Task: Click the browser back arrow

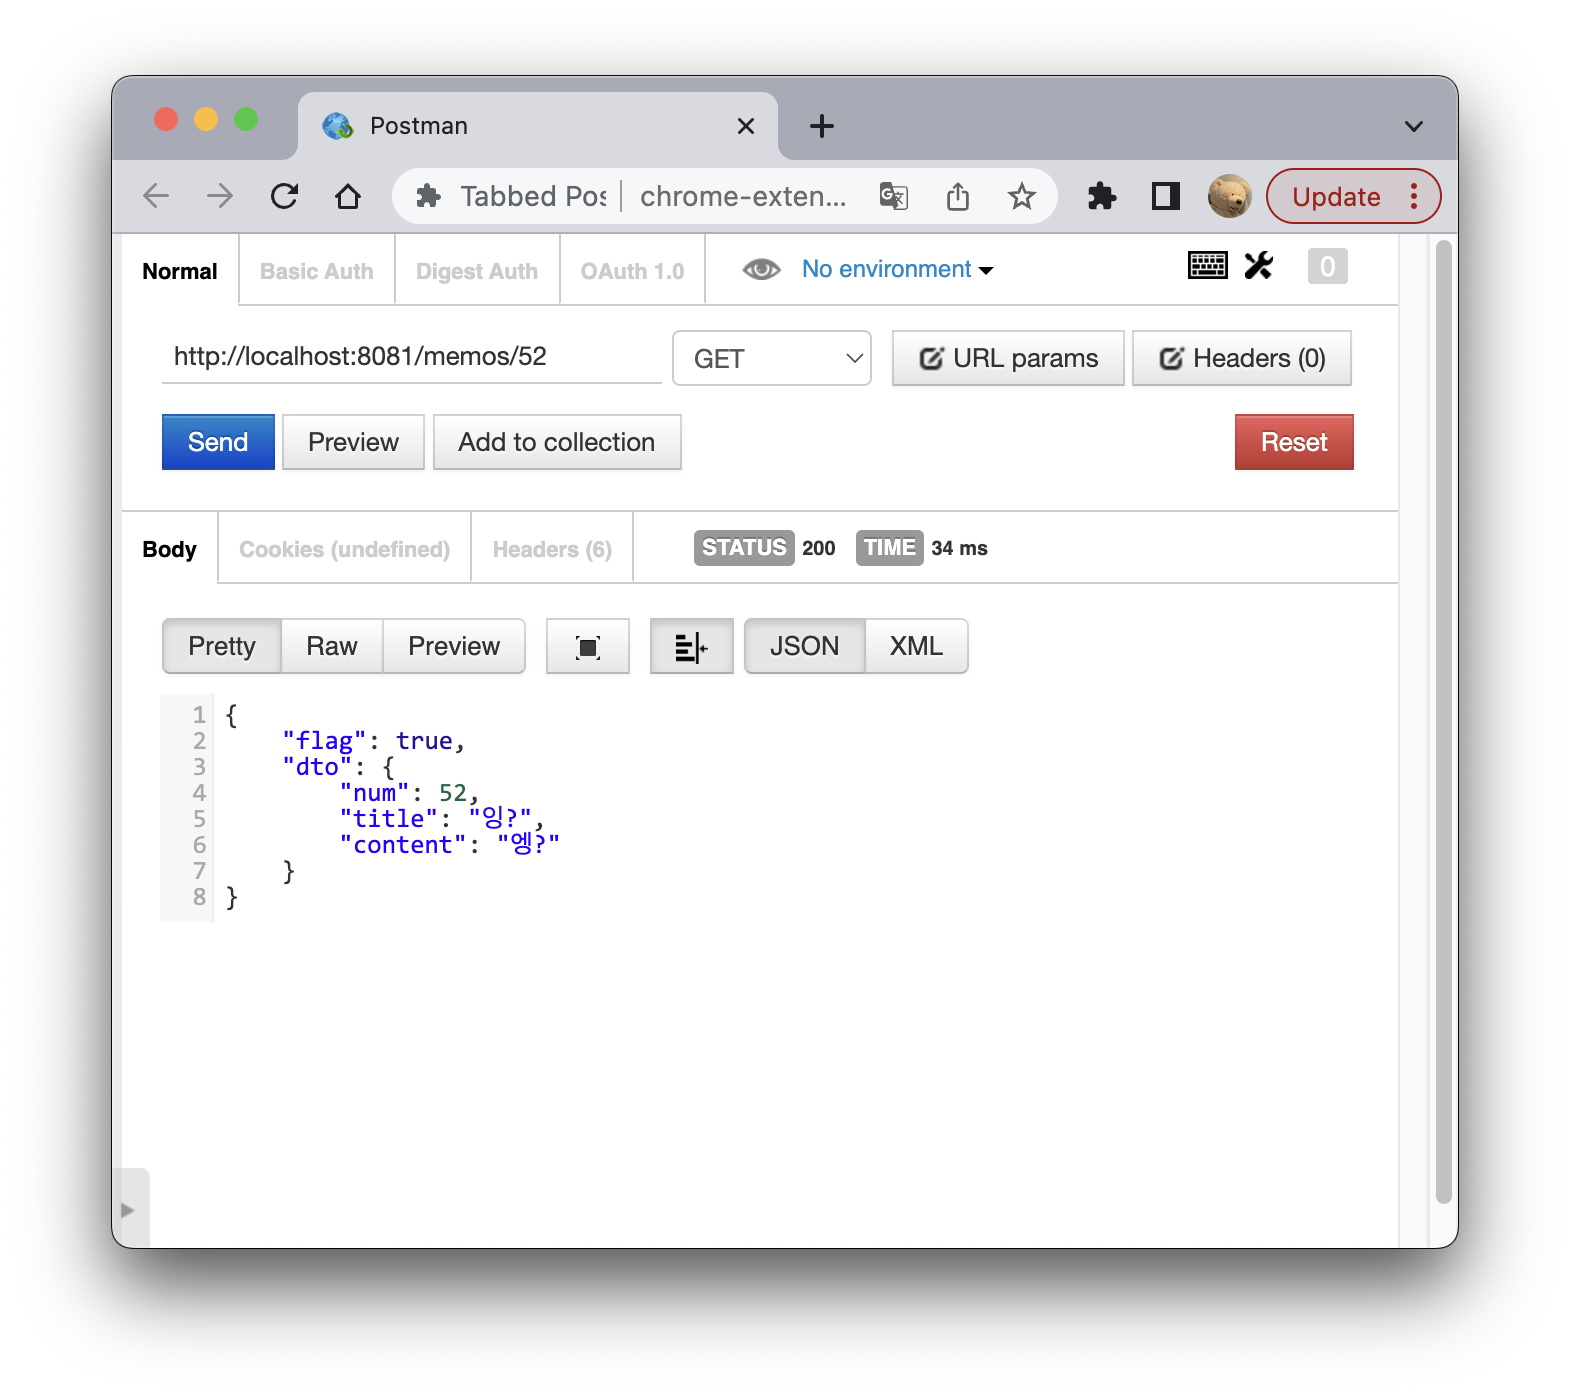Action: tap(156, 196)
